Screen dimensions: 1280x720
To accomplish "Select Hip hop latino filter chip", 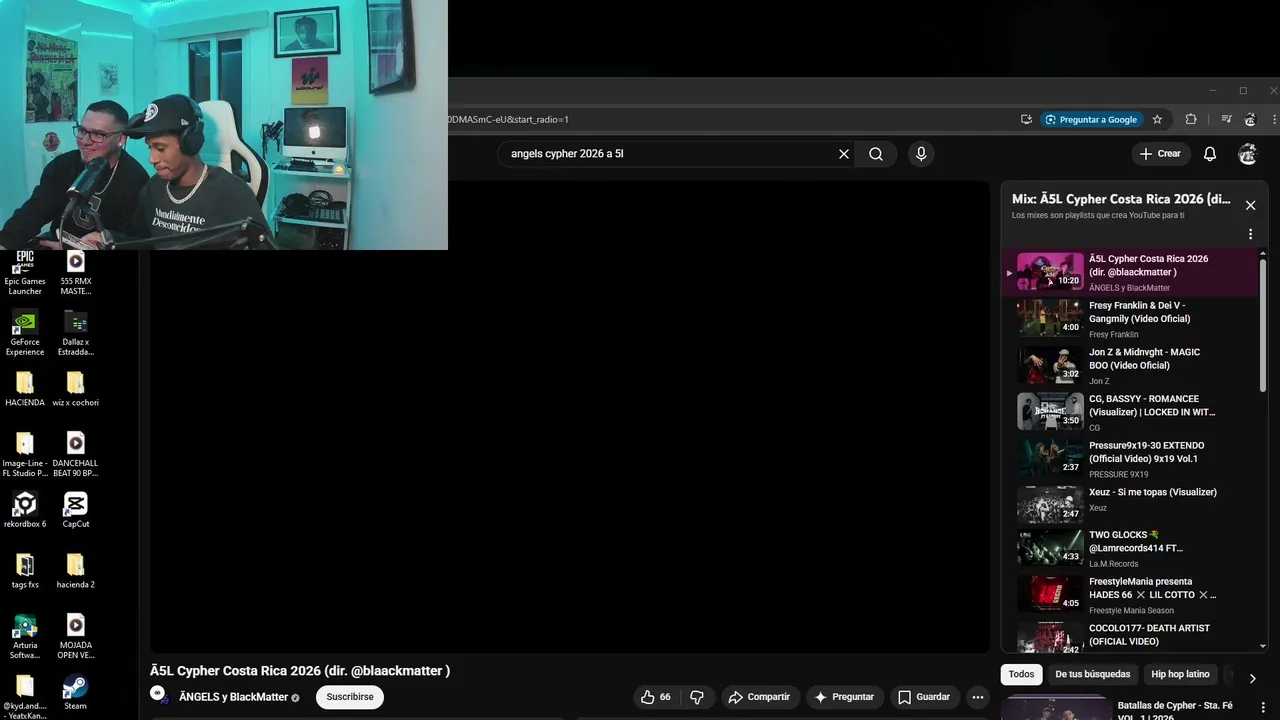I will coord(1180,674).
